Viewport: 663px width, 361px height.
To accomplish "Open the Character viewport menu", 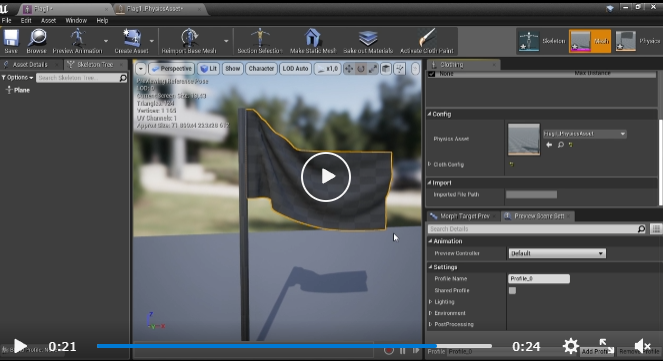I will (x=261, y=68).
